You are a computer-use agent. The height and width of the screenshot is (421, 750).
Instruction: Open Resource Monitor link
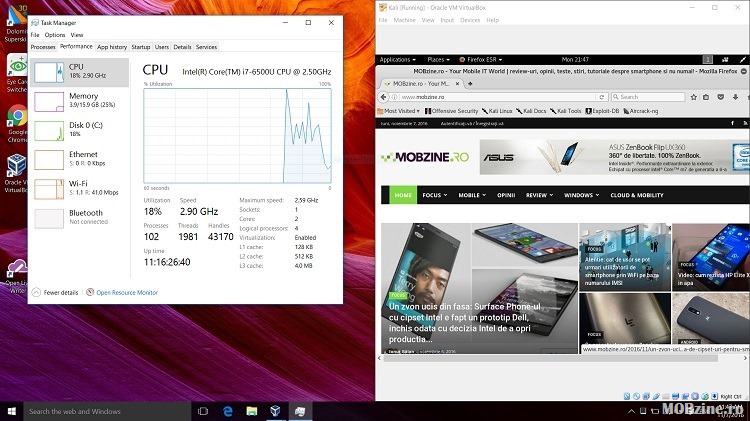tap(127, 292)
